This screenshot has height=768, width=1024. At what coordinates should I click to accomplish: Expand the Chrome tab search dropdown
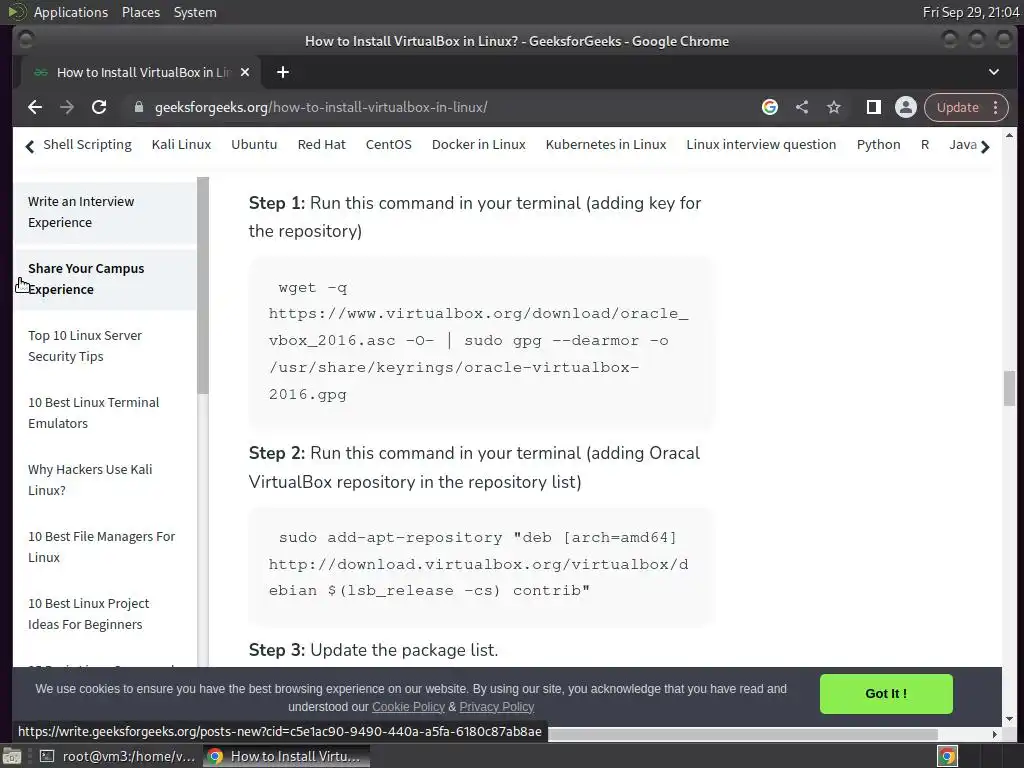pyautogui.click(x=993, y=72)
